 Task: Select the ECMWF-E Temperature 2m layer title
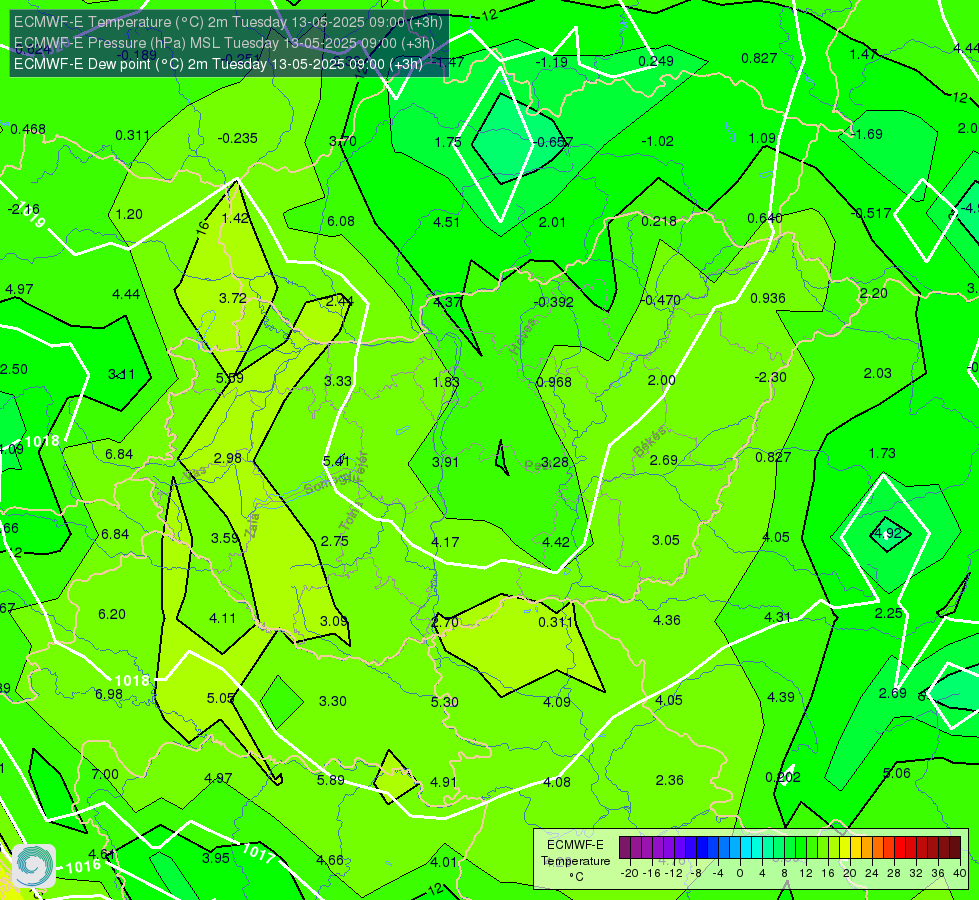tap(228, 22)
